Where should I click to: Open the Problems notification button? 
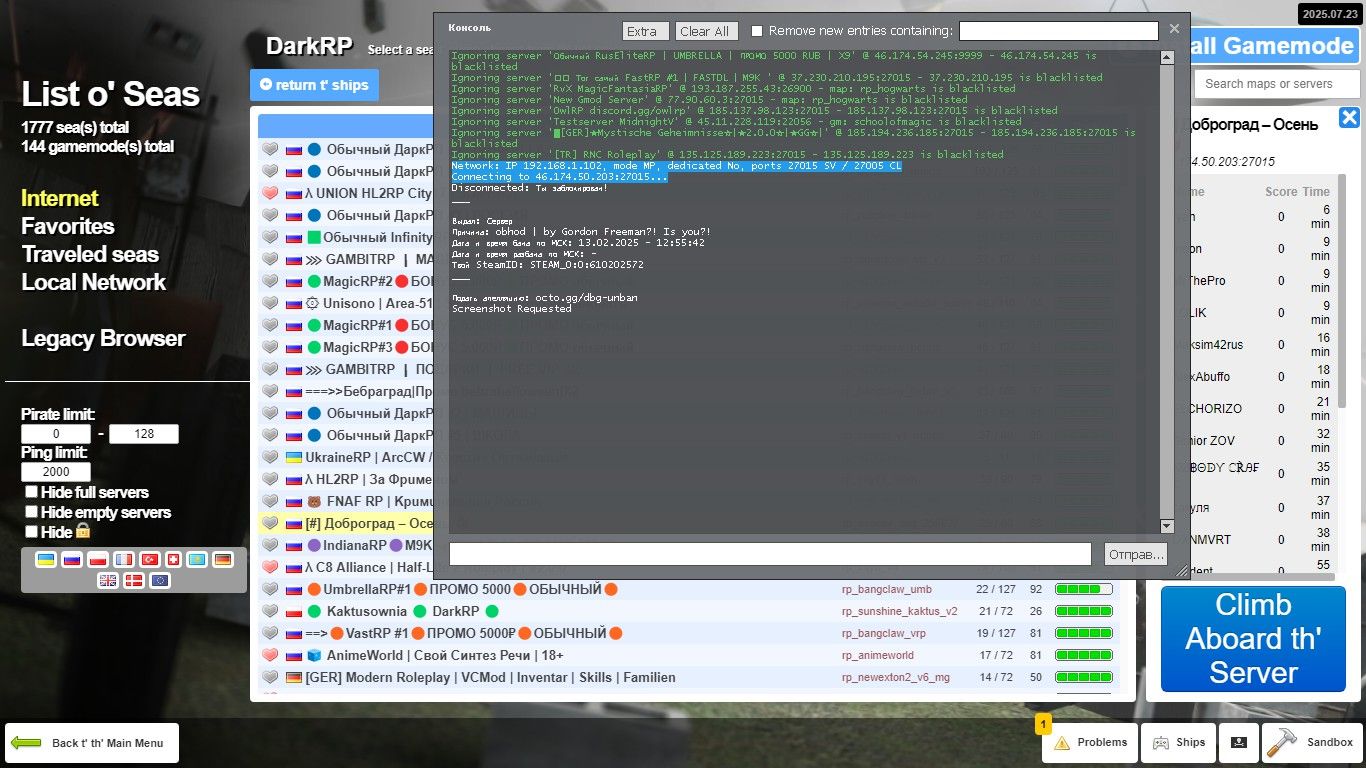coord(1089,742)
